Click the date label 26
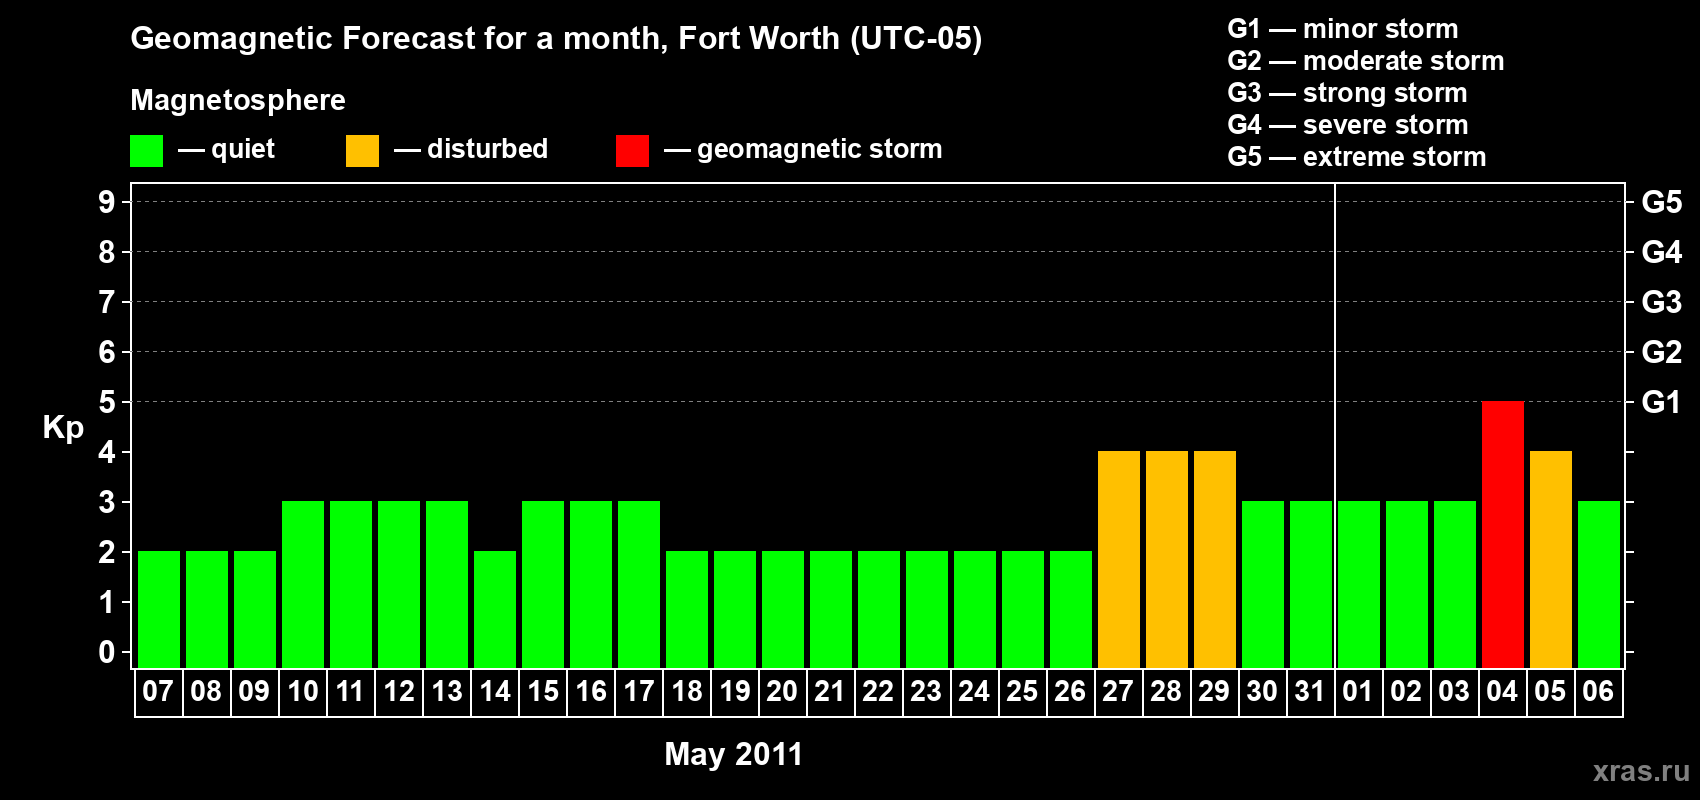 tap(1070, 691)
